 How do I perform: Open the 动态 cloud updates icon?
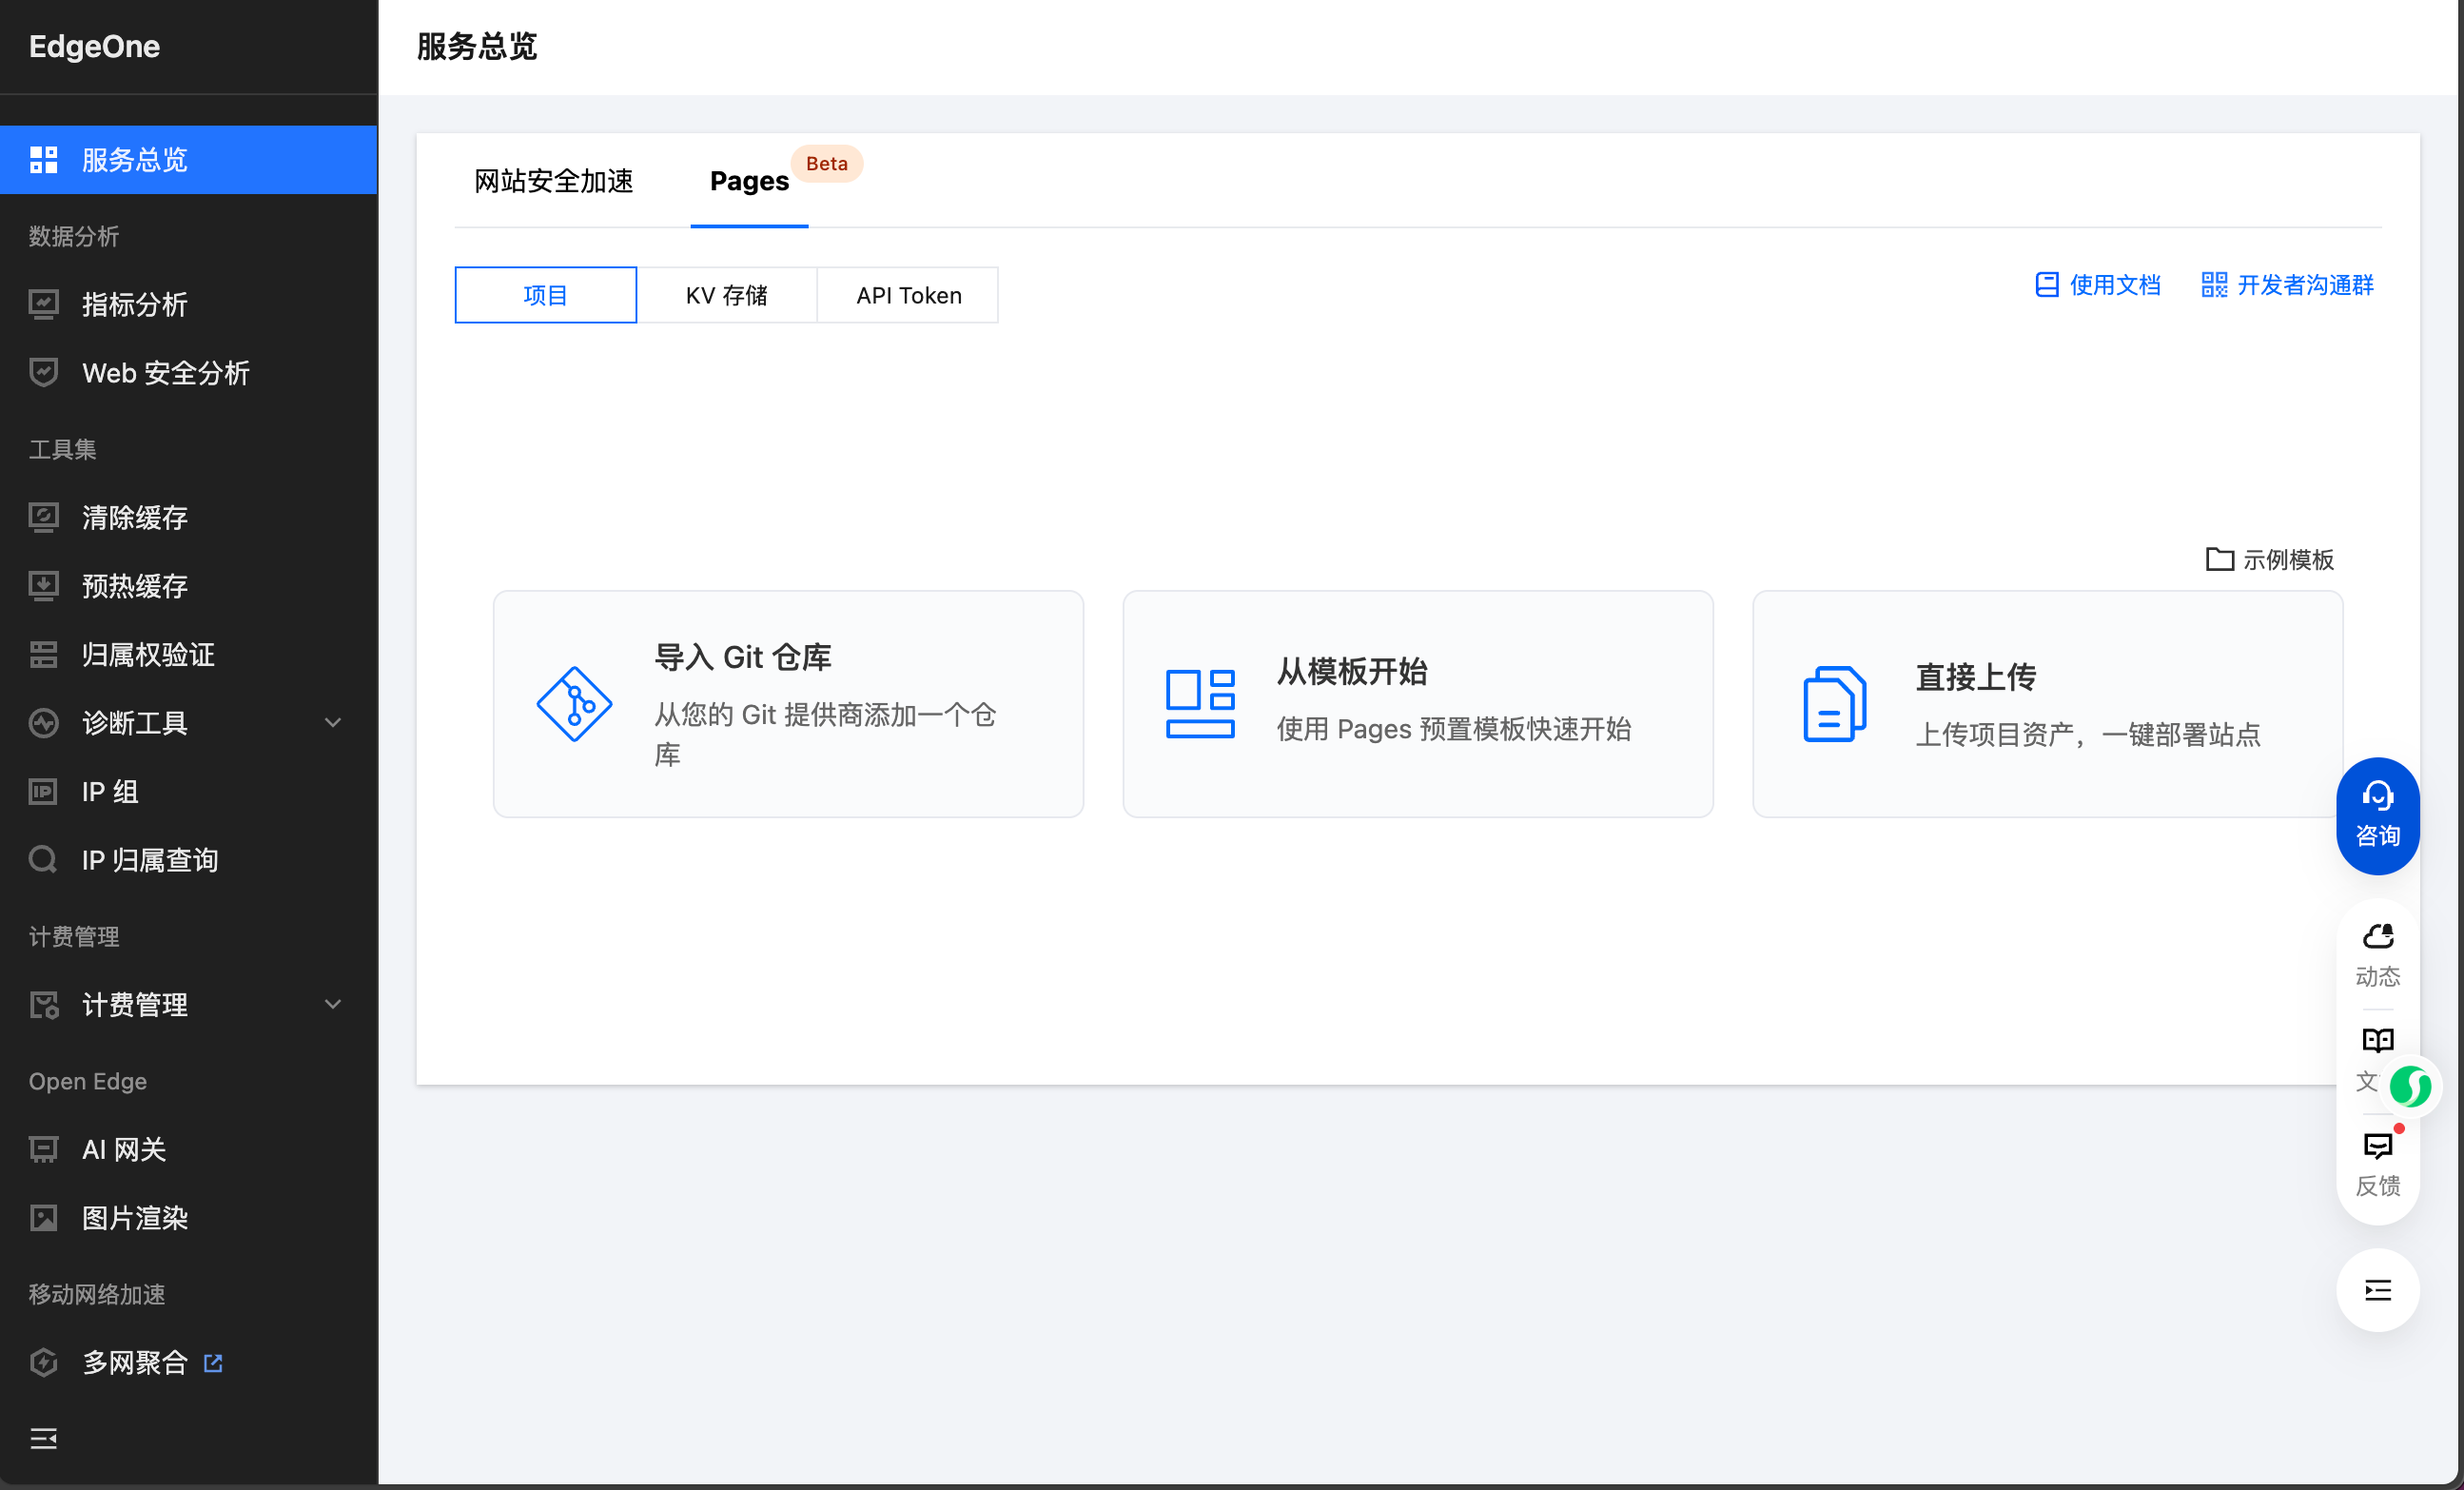click(2377, 937)
